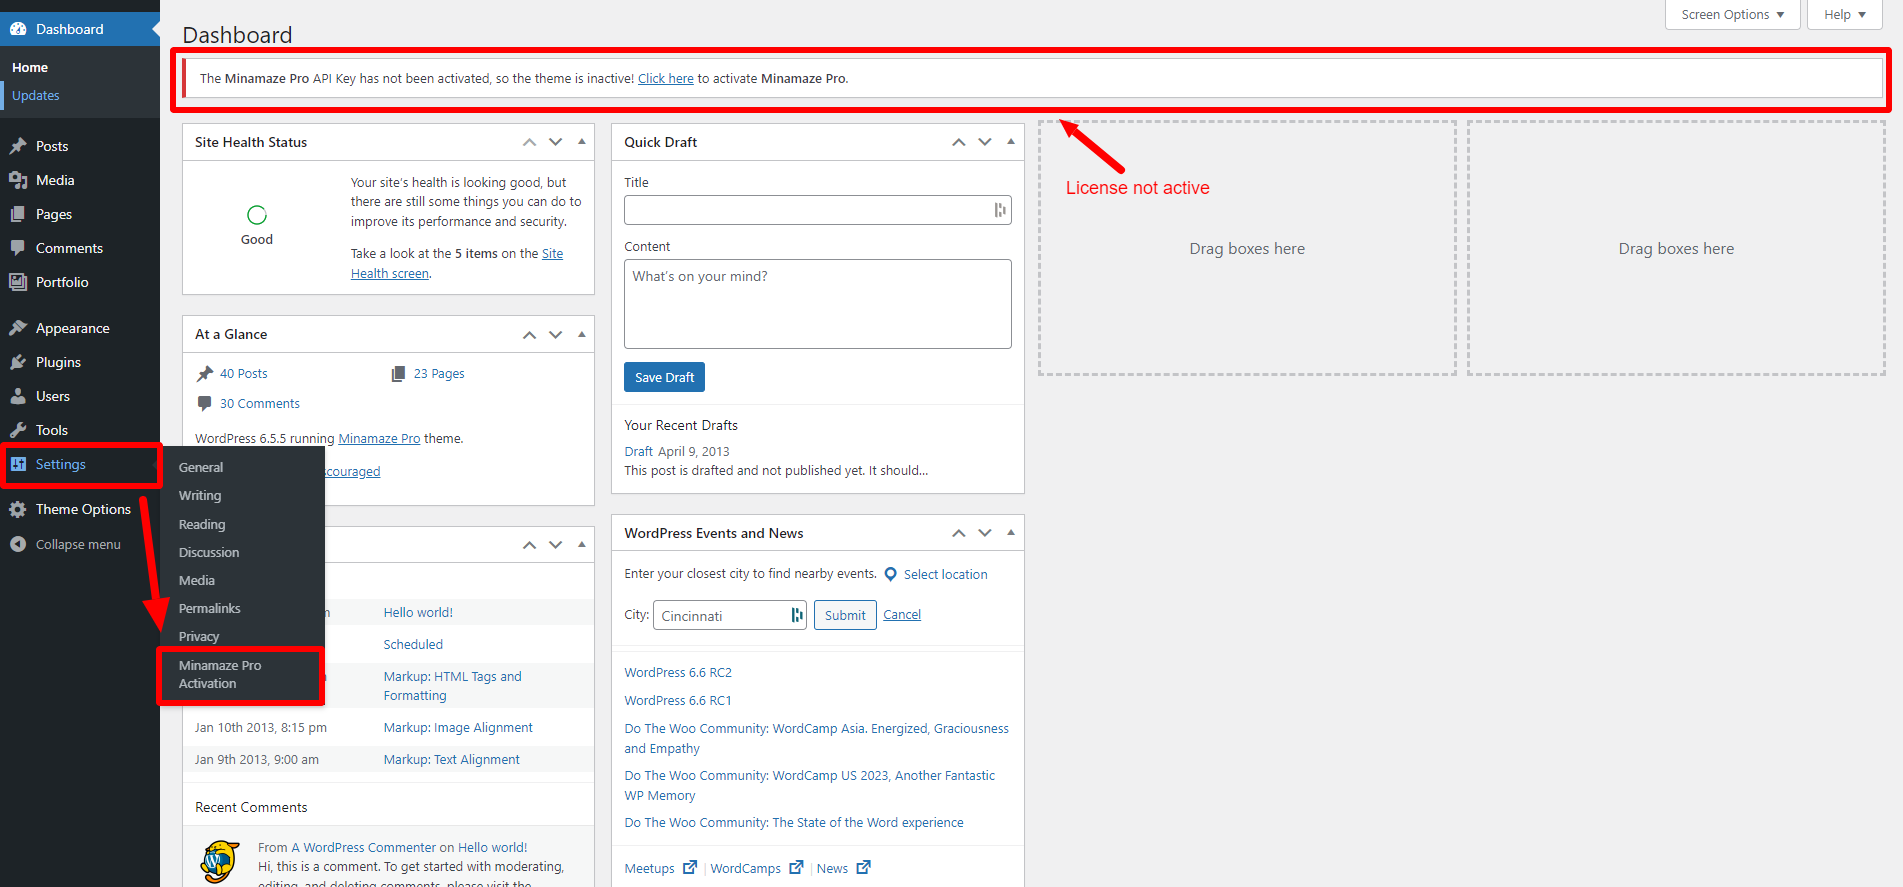Open the Hello world! post link in activity
The image size is (1903, 887).
click(418, 613)
